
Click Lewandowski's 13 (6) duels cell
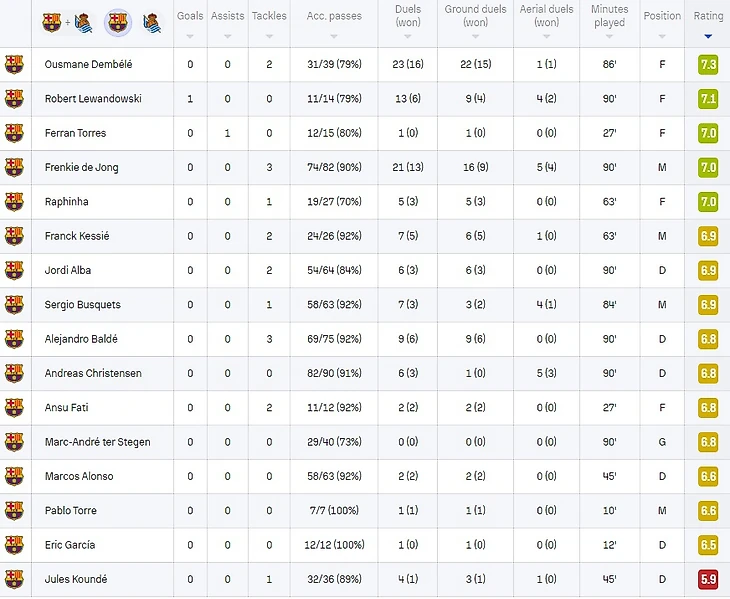[x=408, y=99]
